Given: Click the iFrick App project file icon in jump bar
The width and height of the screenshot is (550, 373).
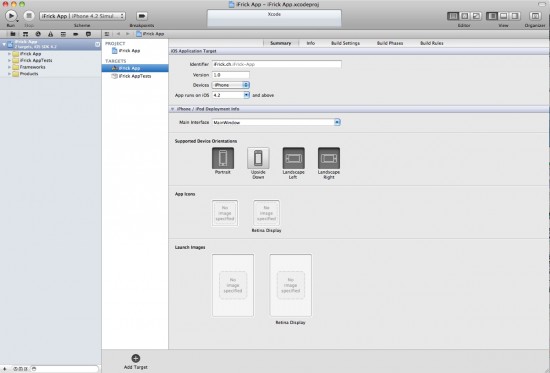Looking at the screenshot, I should (x=139, y=34).
